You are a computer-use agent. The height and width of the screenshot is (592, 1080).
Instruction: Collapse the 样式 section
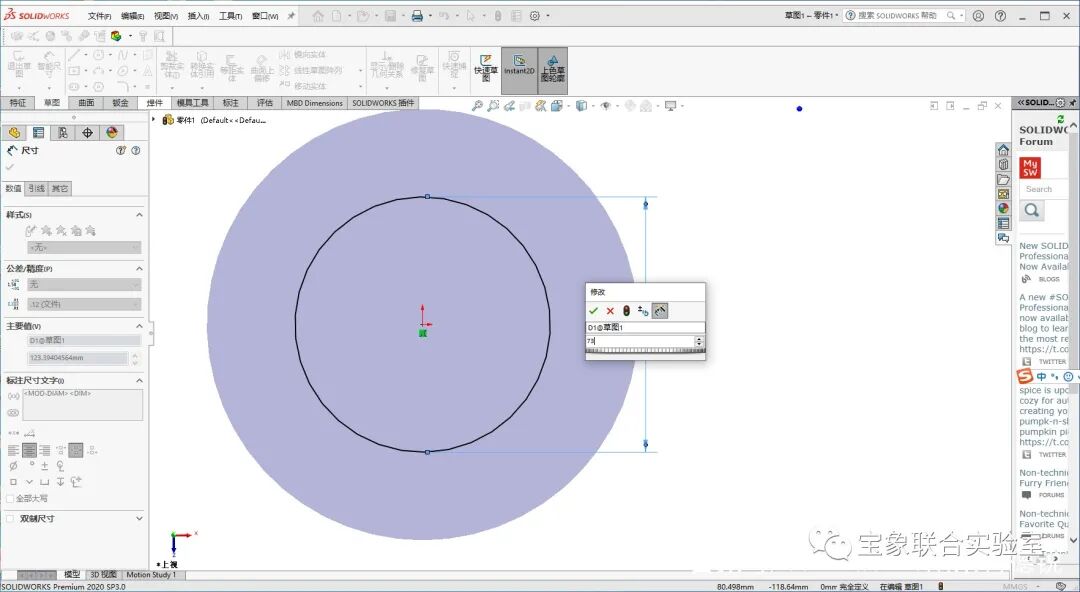point(139,215)
